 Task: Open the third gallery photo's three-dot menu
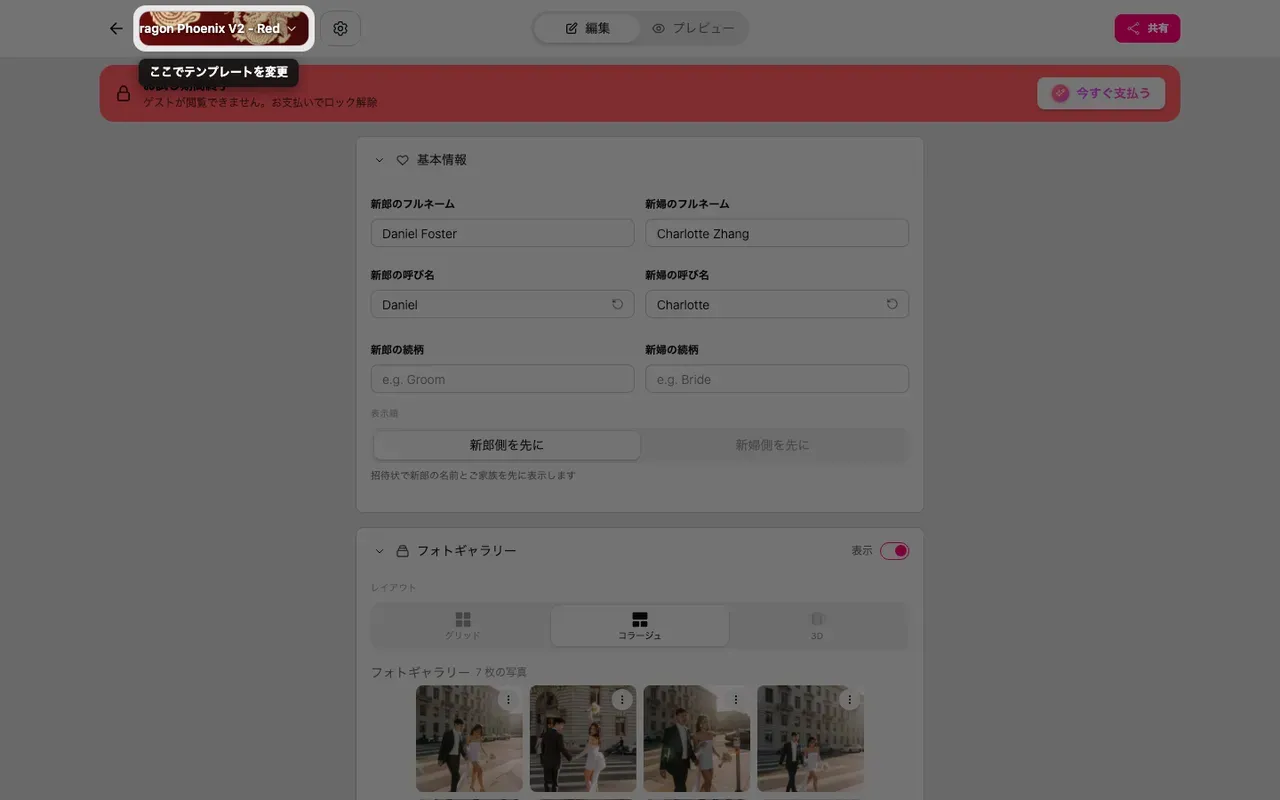736,700
